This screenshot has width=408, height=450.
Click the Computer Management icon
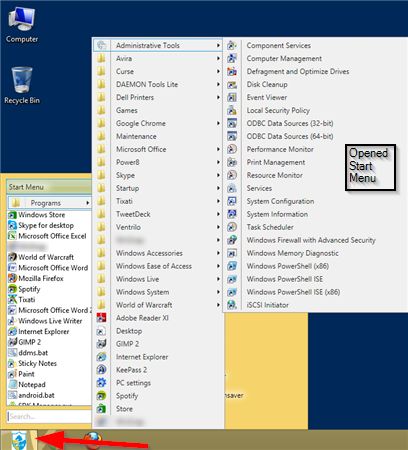(x=232, y=58)
